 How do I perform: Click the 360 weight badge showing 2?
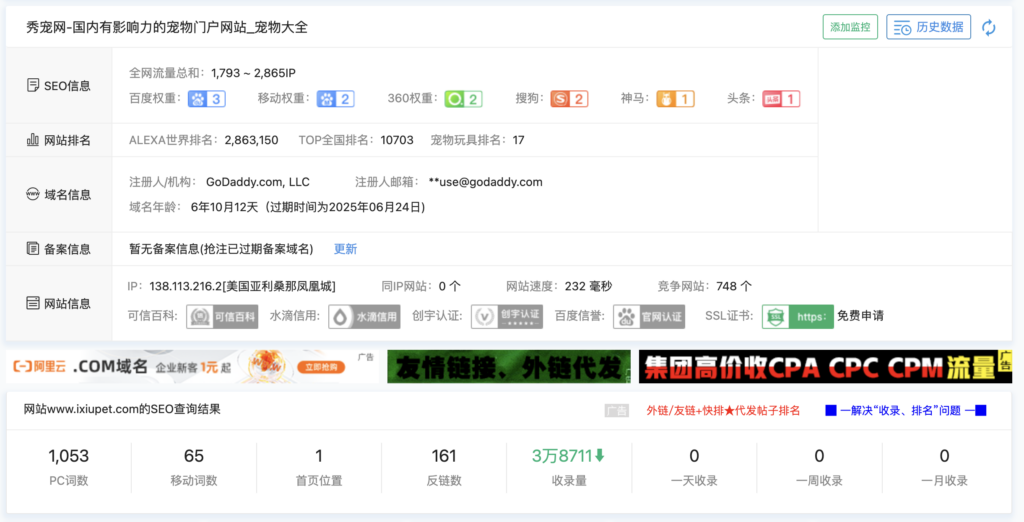coord(464,99)
